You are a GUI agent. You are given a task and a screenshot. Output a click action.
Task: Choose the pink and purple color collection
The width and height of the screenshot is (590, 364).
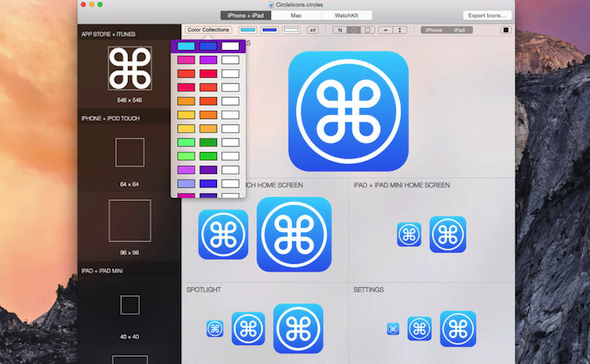(208, 60)
